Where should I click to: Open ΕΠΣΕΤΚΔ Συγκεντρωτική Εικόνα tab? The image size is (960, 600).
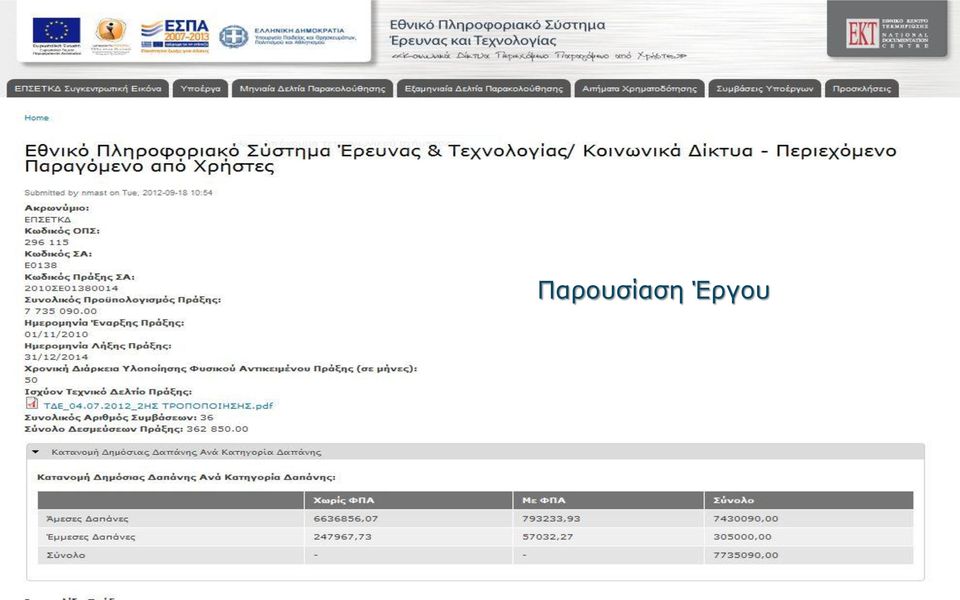(x=88, y=89)
